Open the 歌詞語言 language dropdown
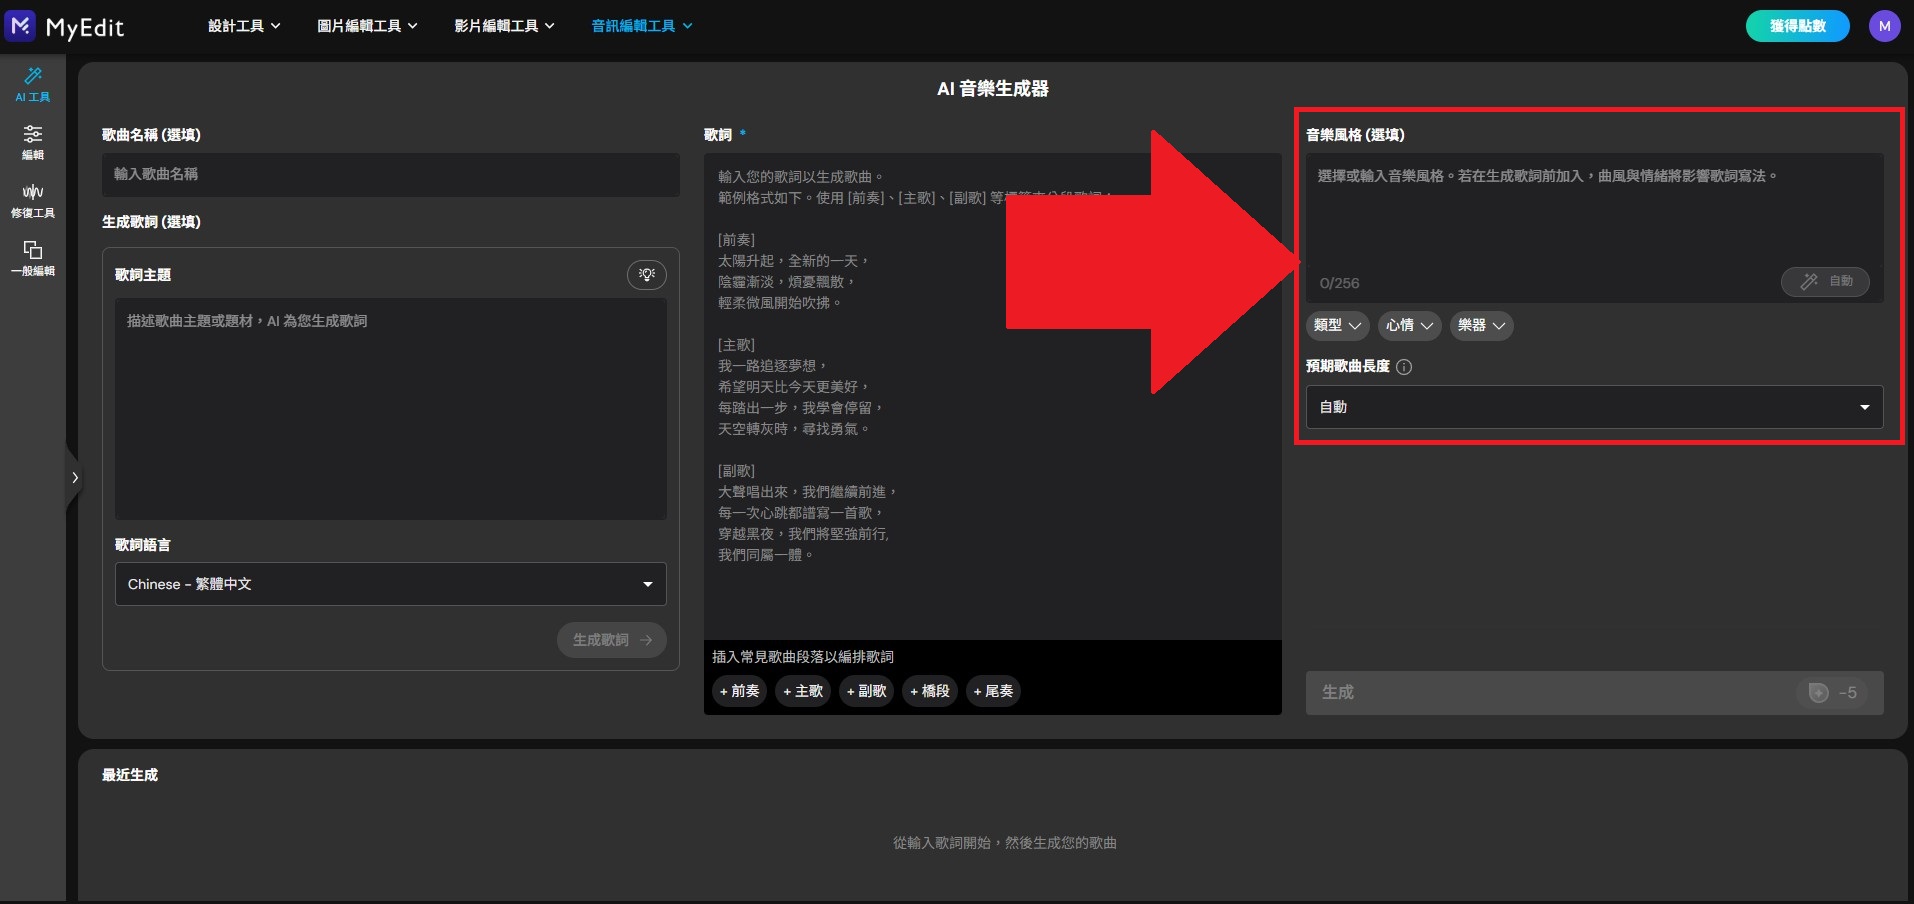This screenshot has height=904, width=1914. click(x=390, y=584)
